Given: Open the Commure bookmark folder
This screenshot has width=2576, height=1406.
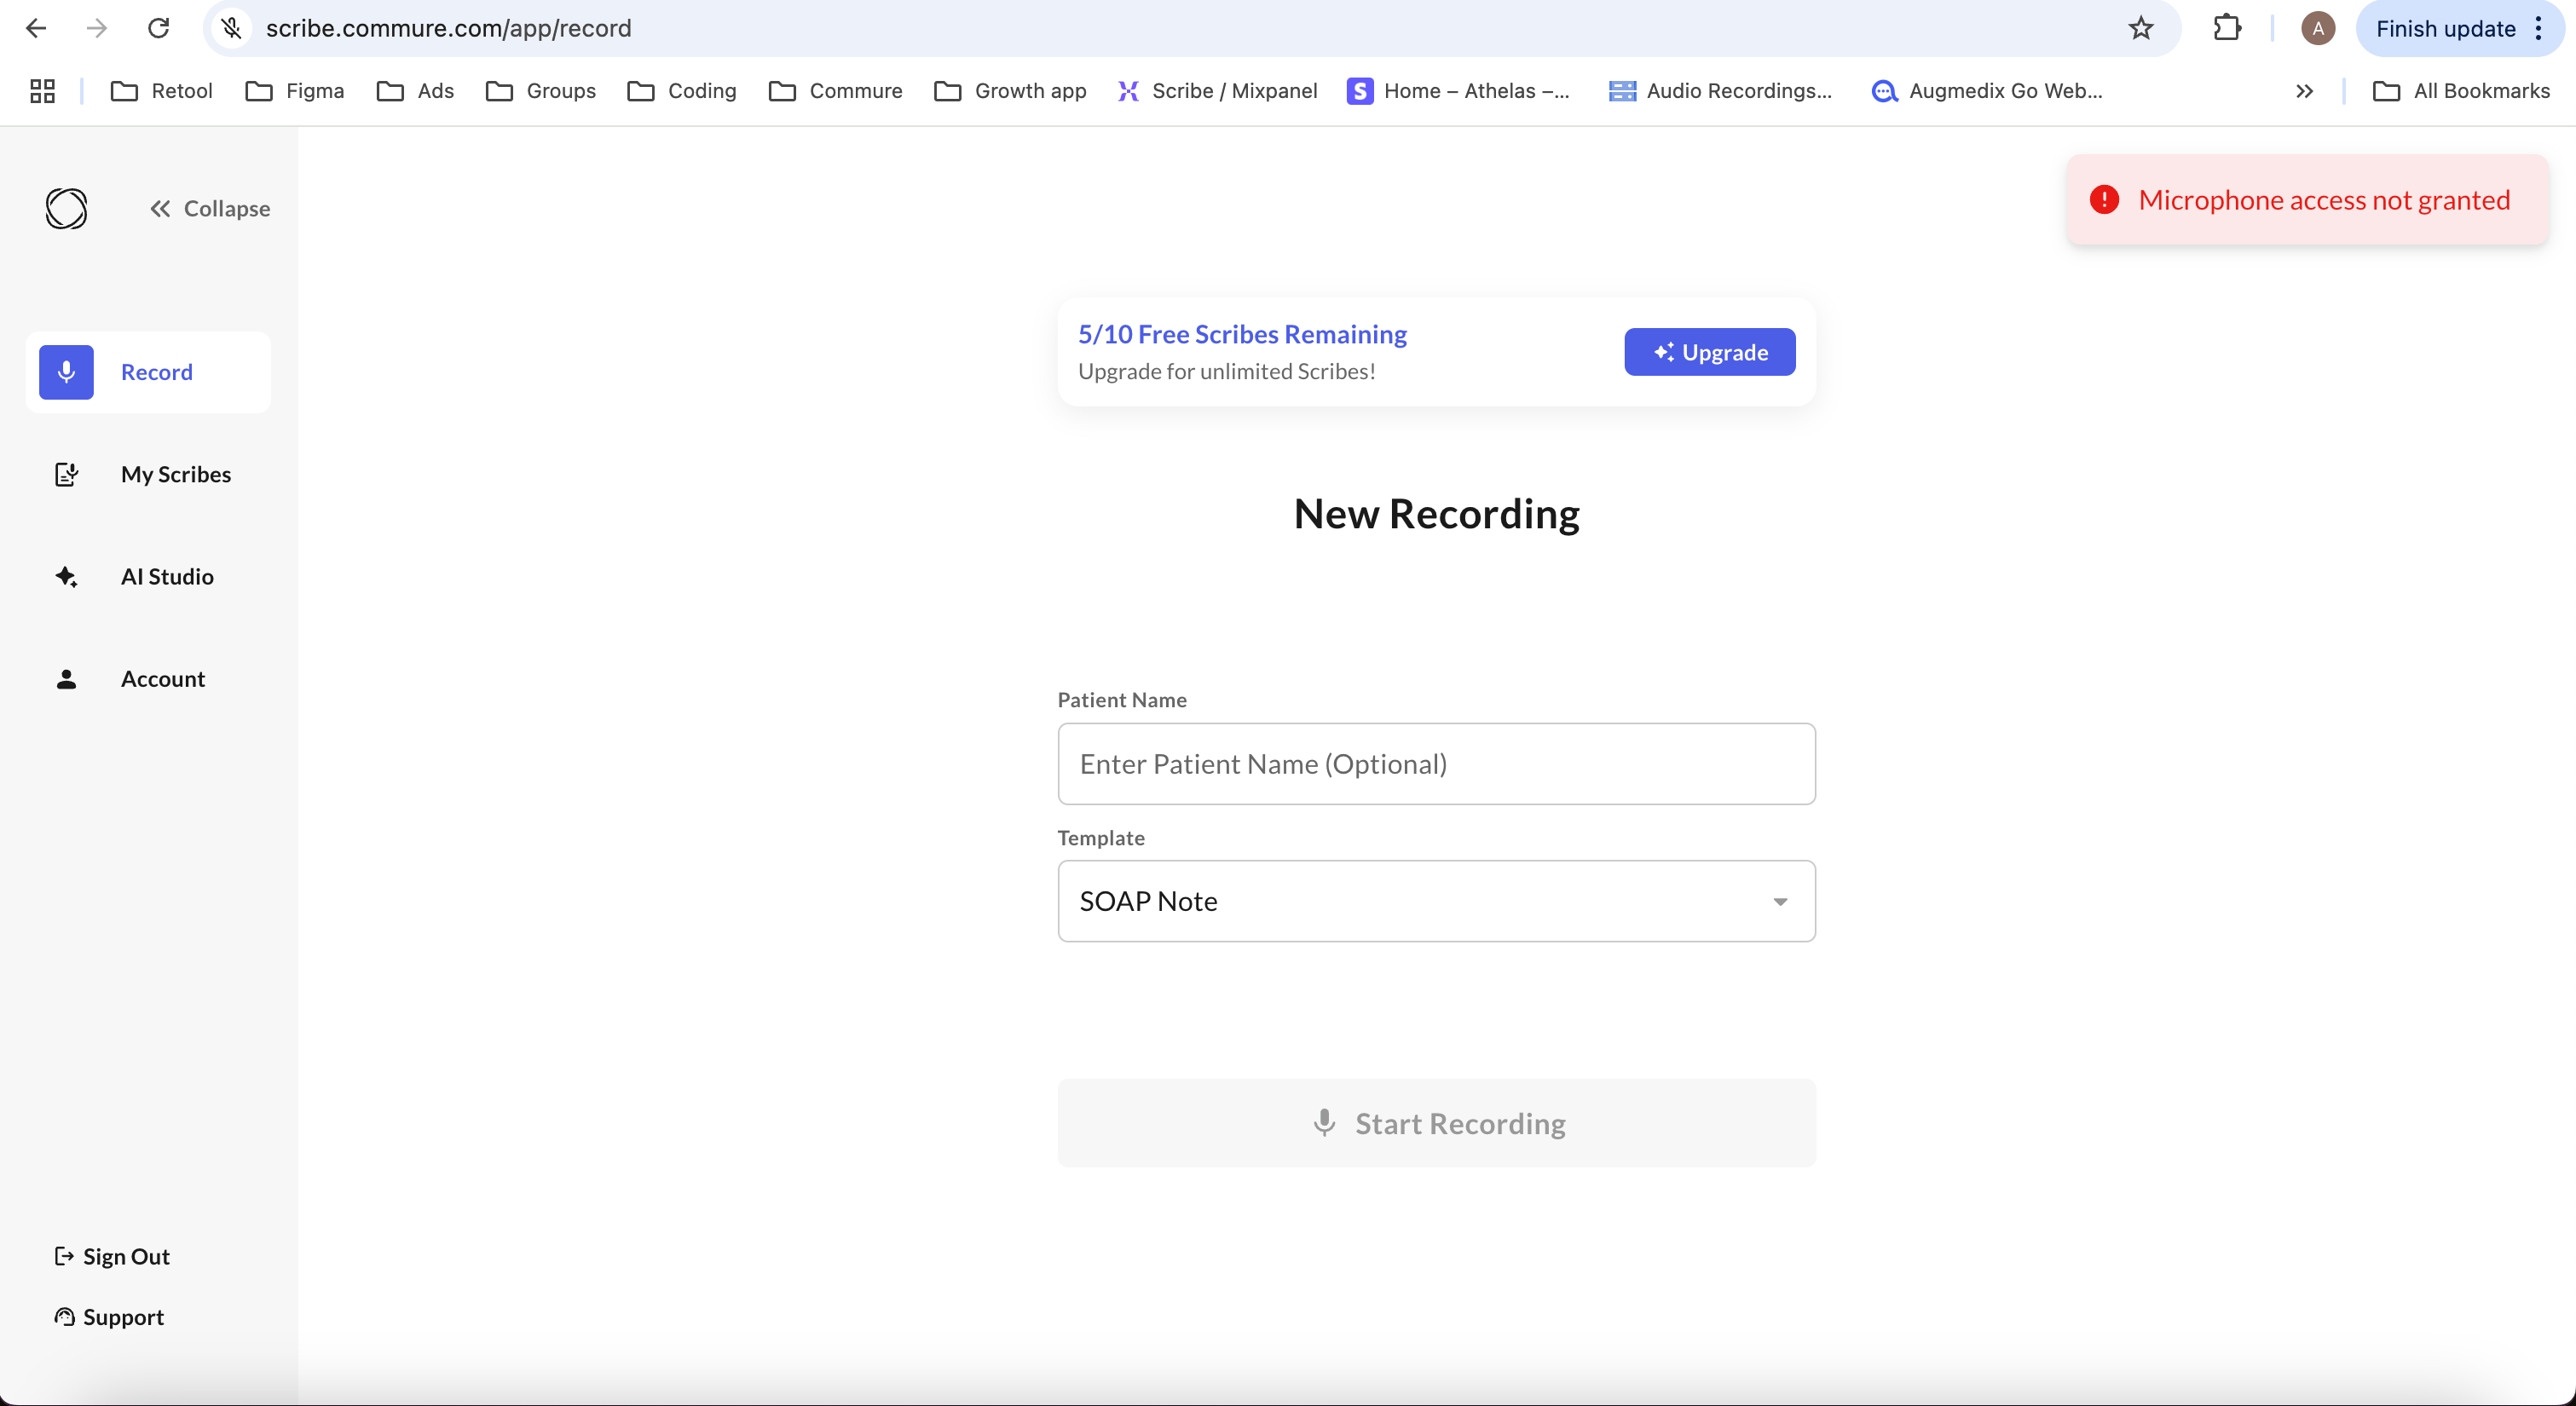Looking at the screenshot, I should coord(835,91).
